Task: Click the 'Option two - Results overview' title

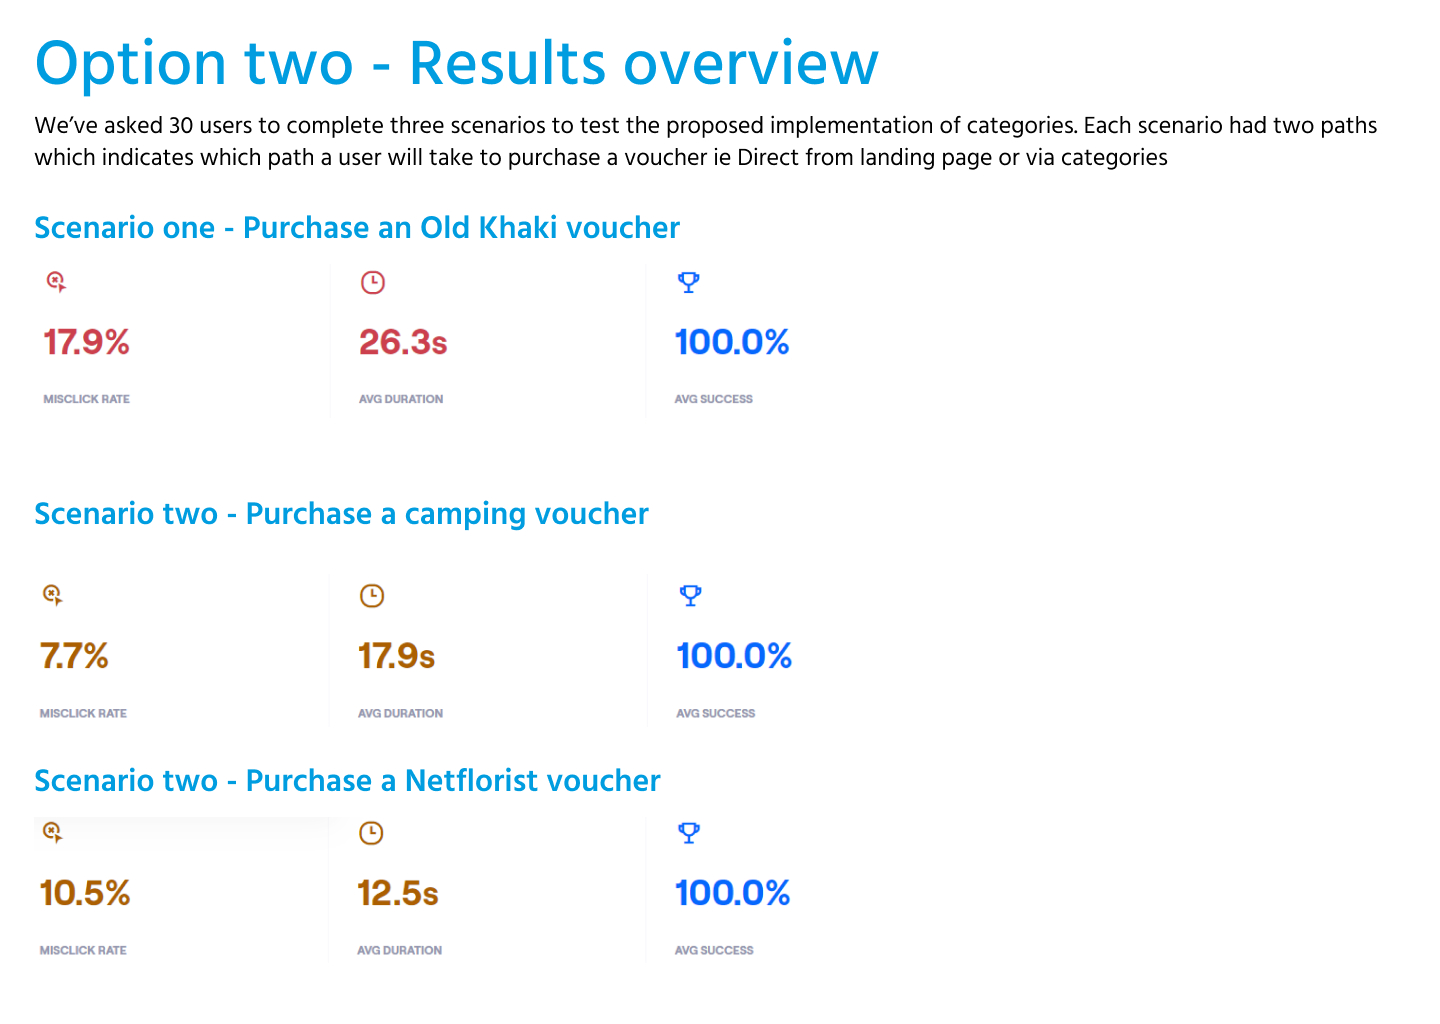Action: click(456, 63)
